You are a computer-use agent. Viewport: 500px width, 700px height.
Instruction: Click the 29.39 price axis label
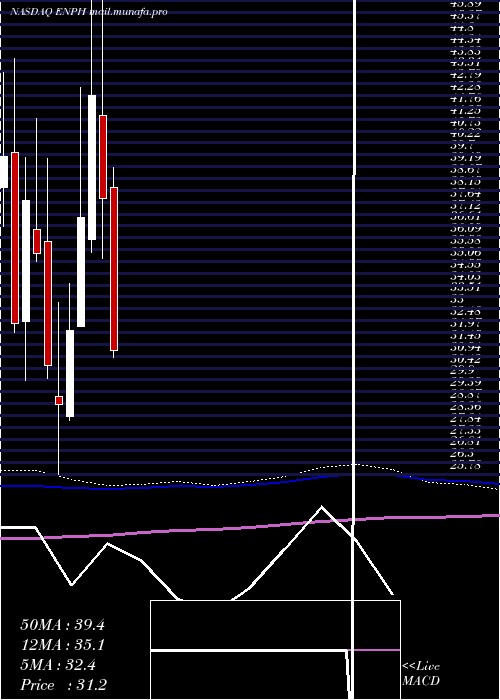point(466,383)
